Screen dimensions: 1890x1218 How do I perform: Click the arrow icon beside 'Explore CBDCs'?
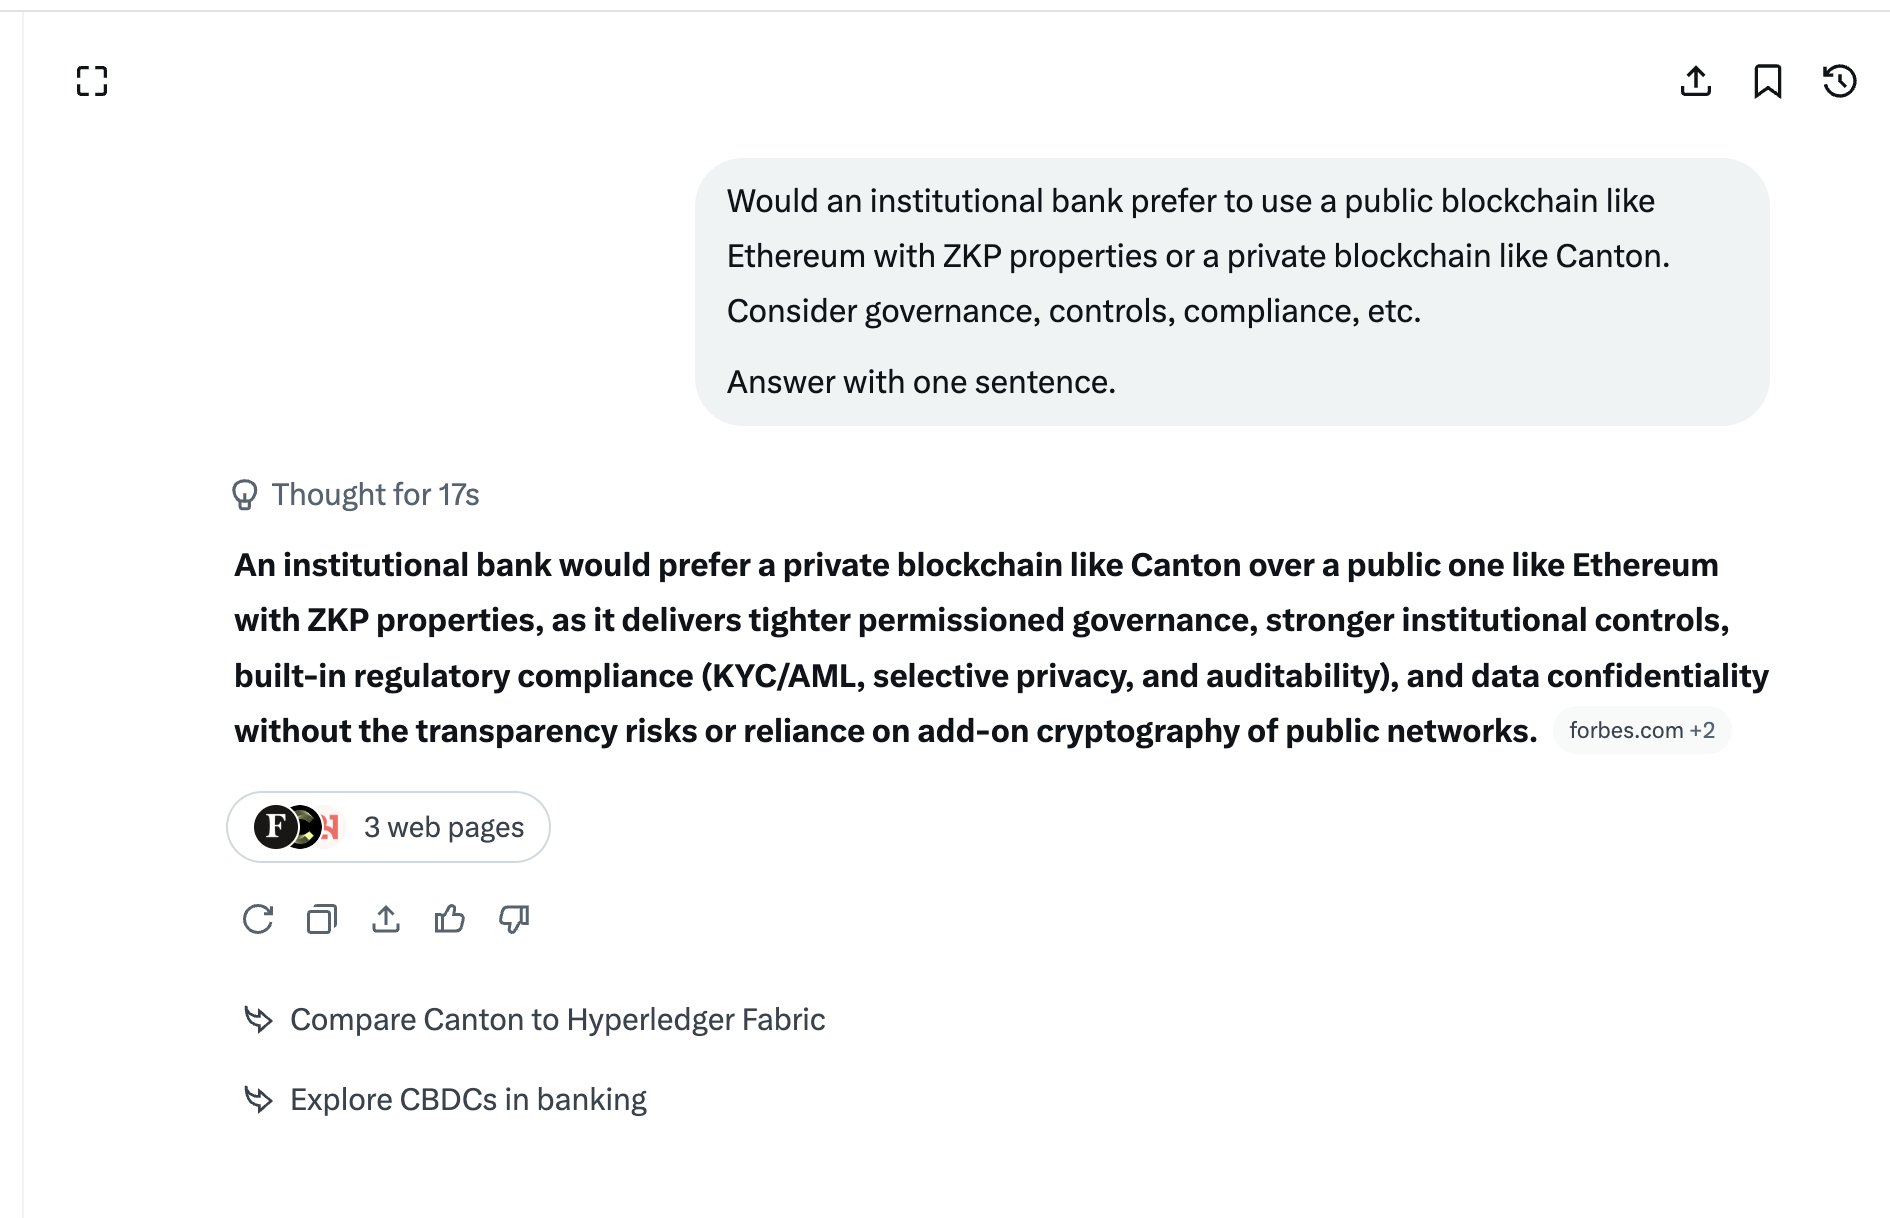258,1100
